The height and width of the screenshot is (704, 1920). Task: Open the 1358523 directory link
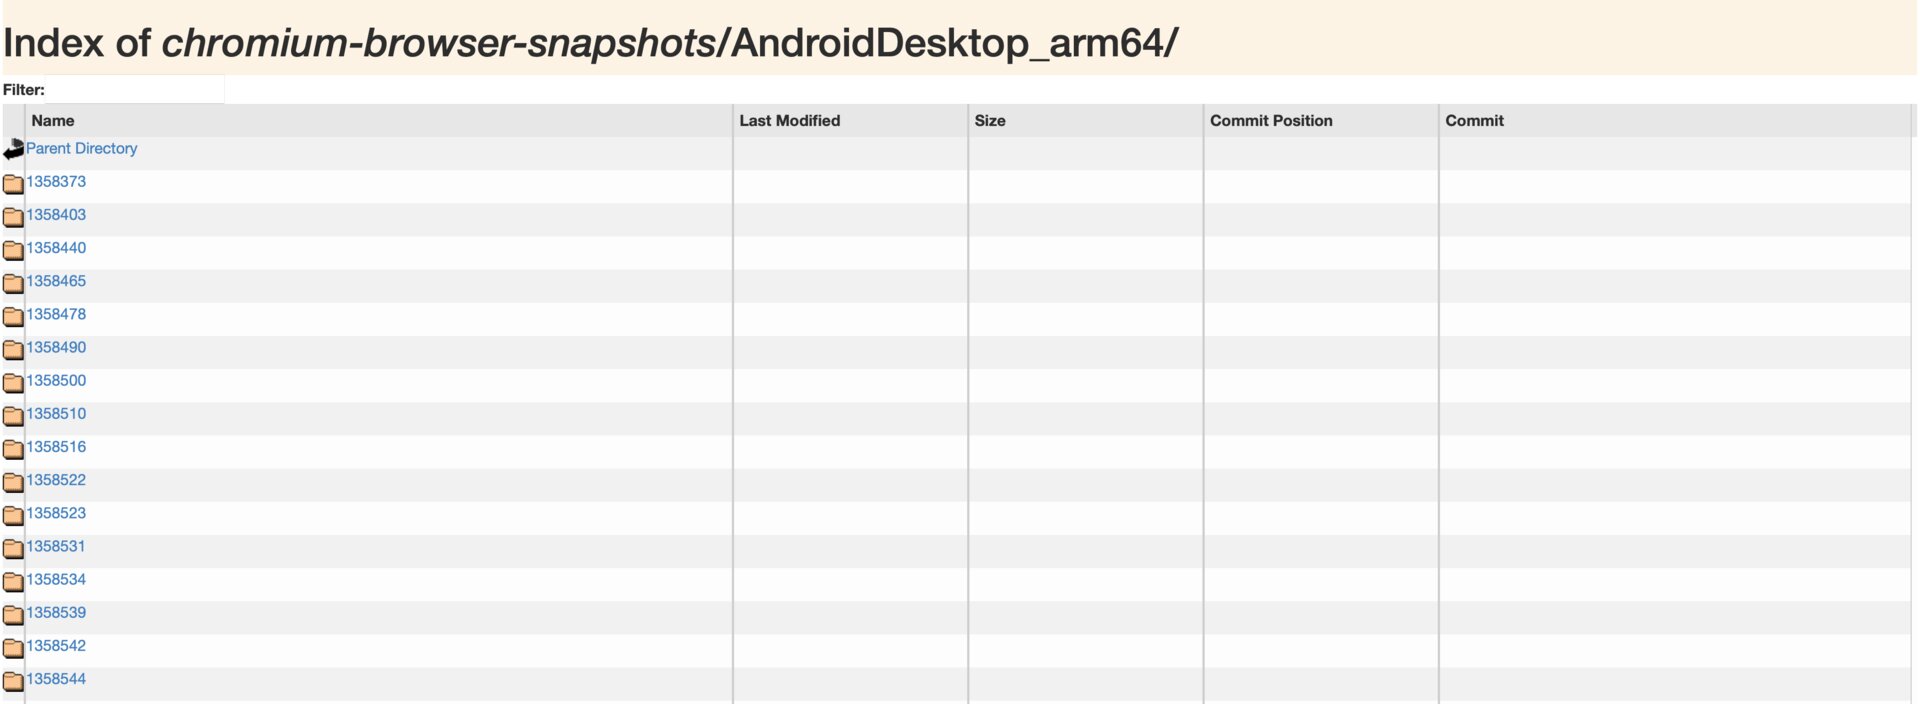tap(56, 513)
